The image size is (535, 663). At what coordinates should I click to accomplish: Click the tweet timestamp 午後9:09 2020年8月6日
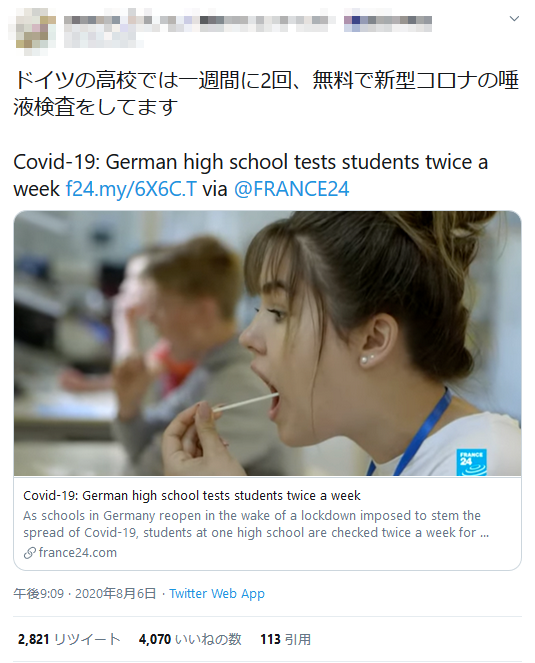click(85, 594)
